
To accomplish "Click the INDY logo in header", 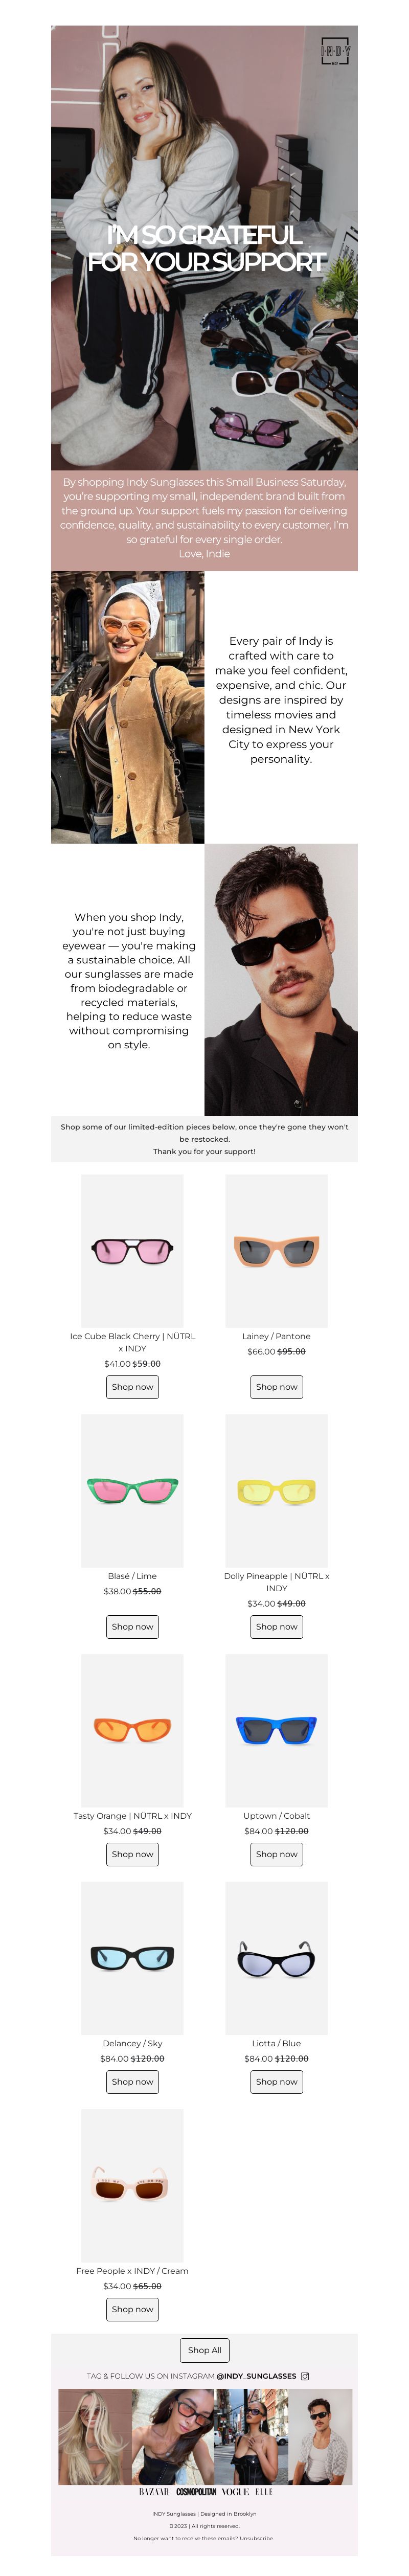I will pos(335,50).
